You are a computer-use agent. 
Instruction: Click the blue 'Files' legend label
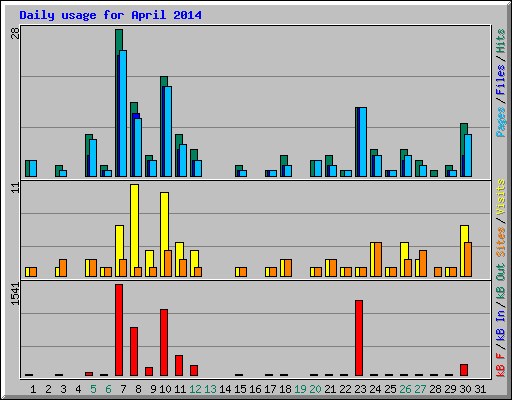(500, 80)
